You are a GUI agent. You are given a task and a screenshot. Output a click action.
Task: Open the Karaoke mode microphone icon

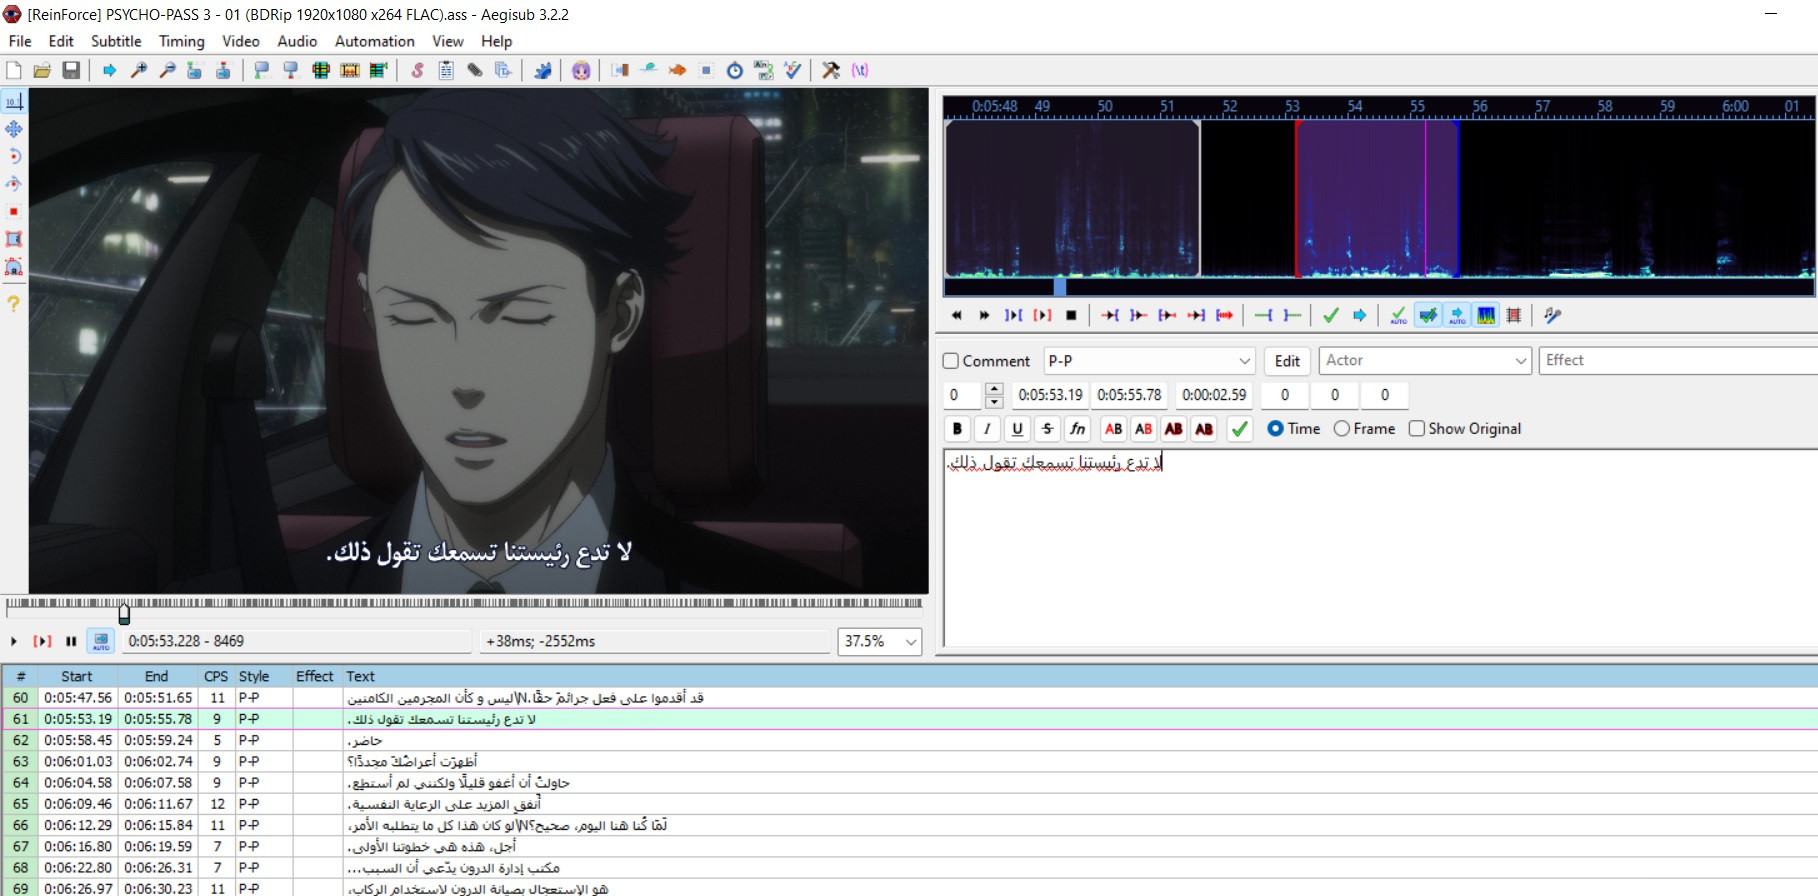(1552, 315)
